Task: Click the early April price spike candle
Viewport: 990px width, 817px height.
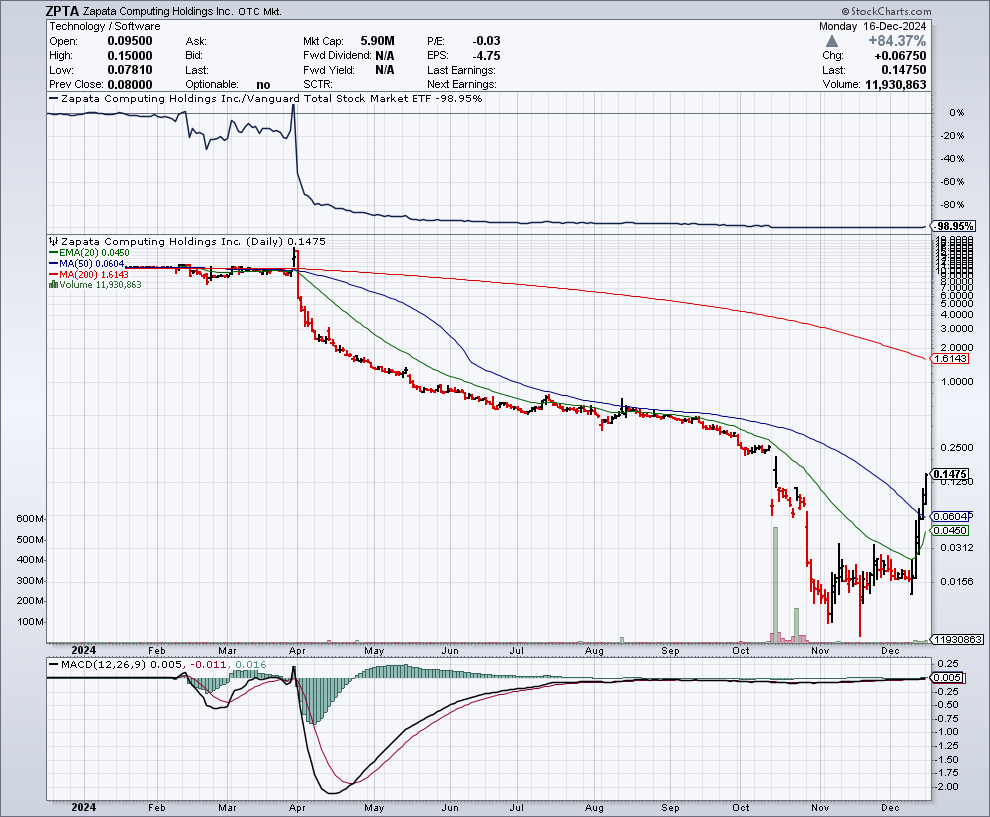Action: [x=295, y=260]
